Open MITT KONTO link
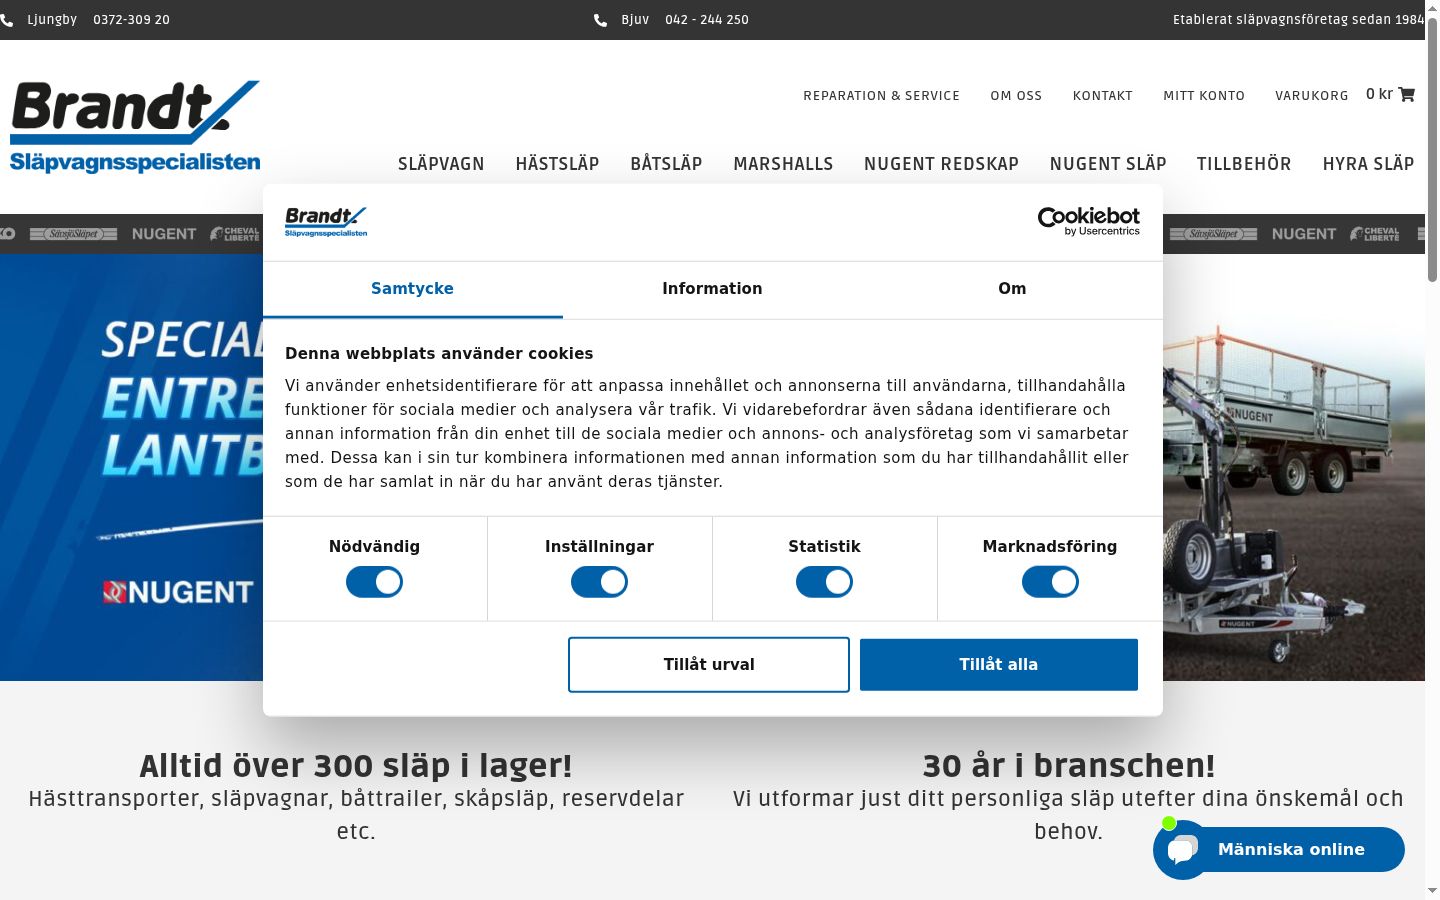 [1204, 96]
